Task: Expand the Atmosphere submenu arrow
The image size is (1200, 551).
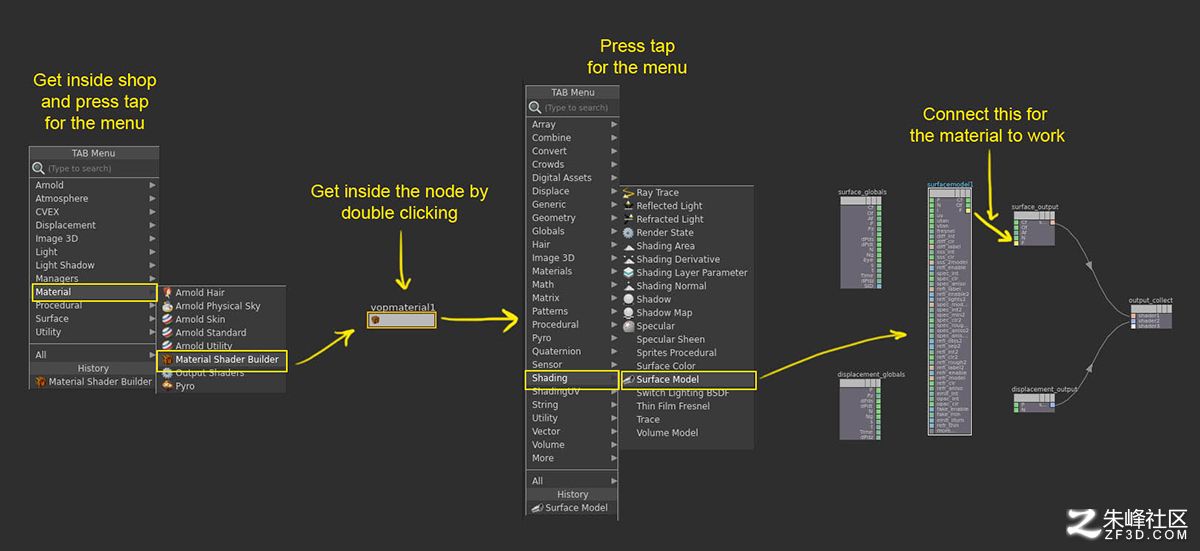Action: [x=153, y=198]
